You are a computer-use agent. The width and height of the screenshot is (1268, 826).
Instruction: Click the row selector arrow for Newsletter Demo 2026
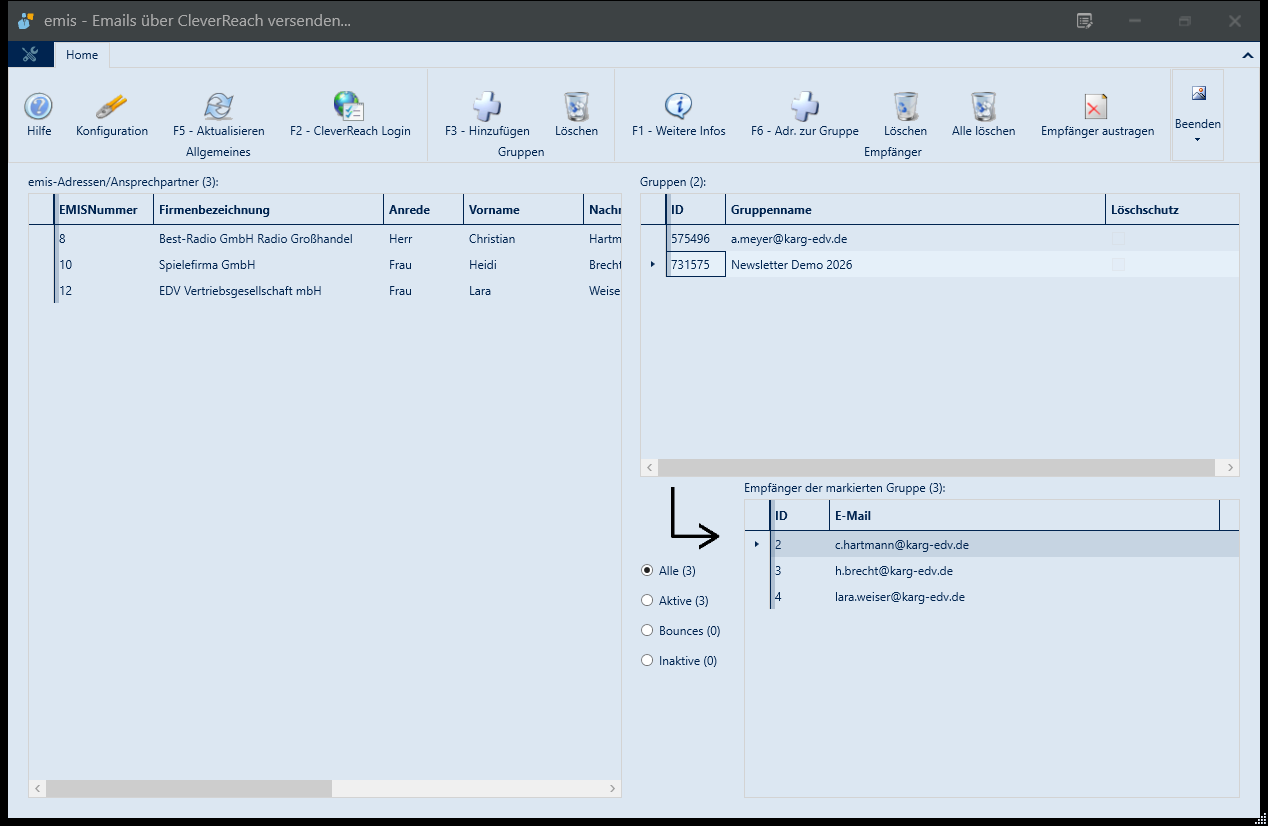point(653,265)
